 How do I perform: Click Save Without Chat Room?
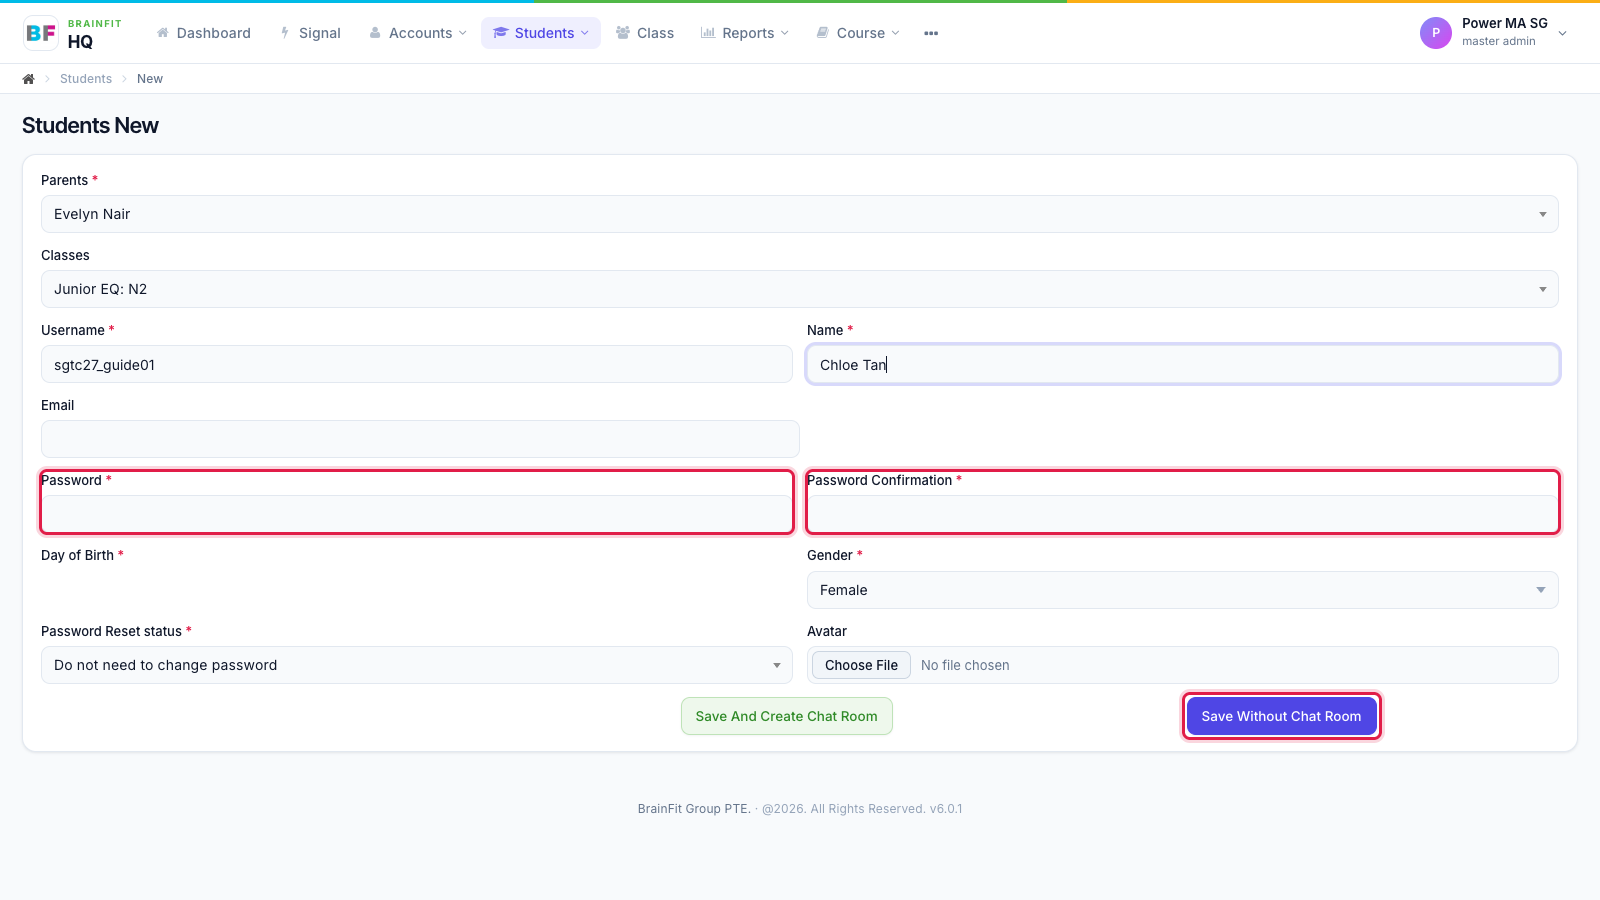coord(1281,716)
